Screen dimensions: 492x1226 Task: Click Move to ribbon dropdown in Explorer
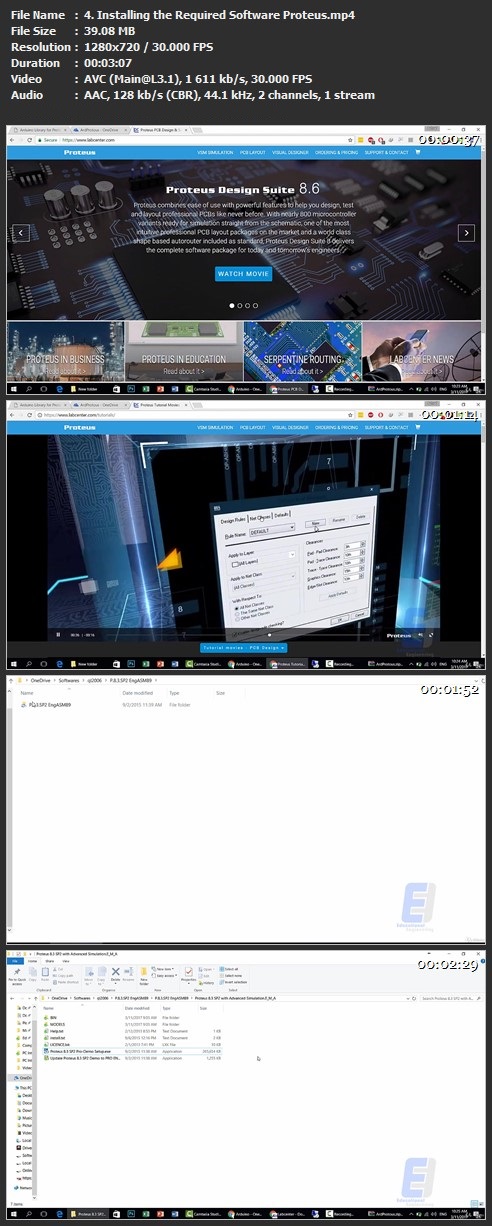click(x=89, y=975)
